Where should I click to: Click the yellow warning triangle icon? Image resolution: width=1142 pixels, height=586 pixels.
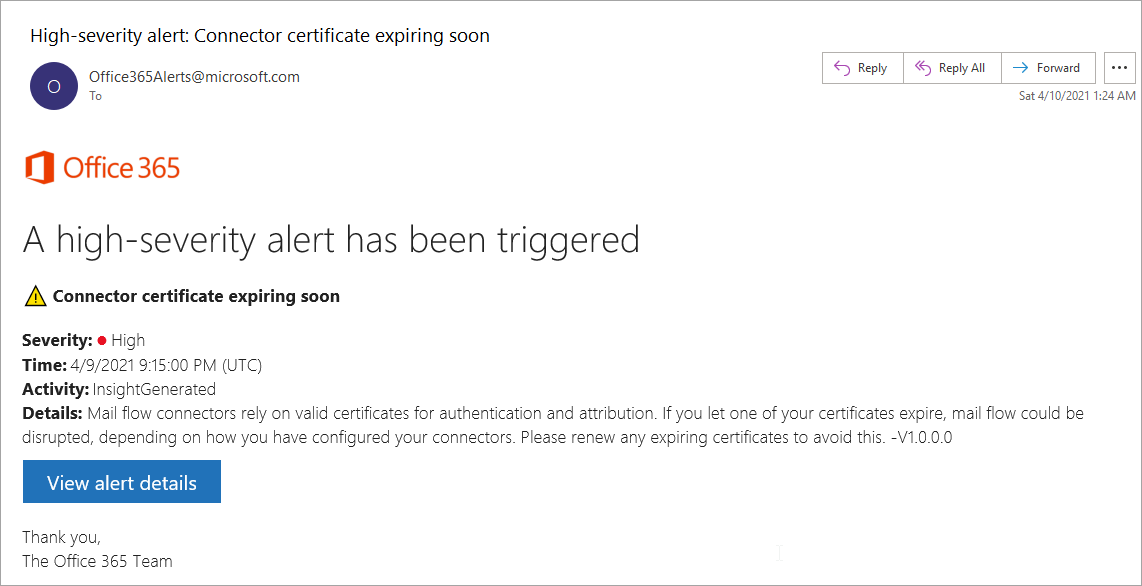[x=35, y=296]
